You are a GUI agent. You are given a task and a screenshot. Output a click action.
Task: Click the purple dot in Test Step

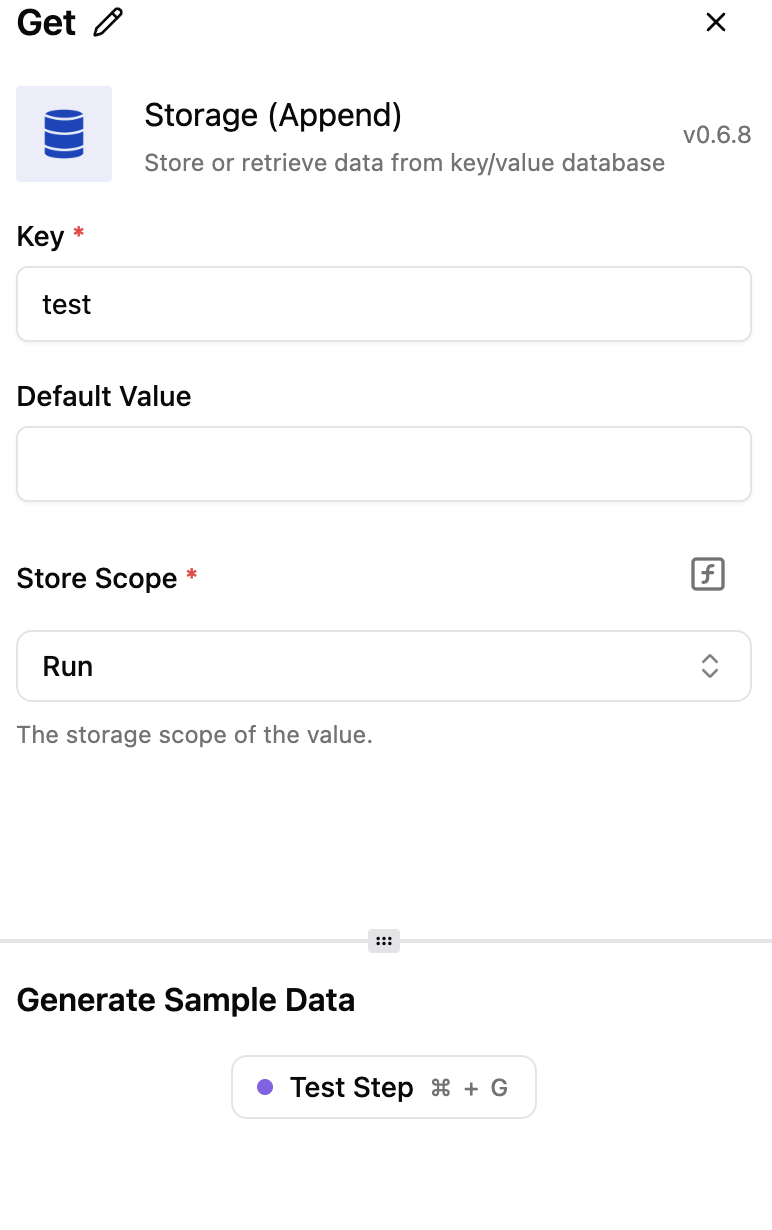(x=265, y=1087)
